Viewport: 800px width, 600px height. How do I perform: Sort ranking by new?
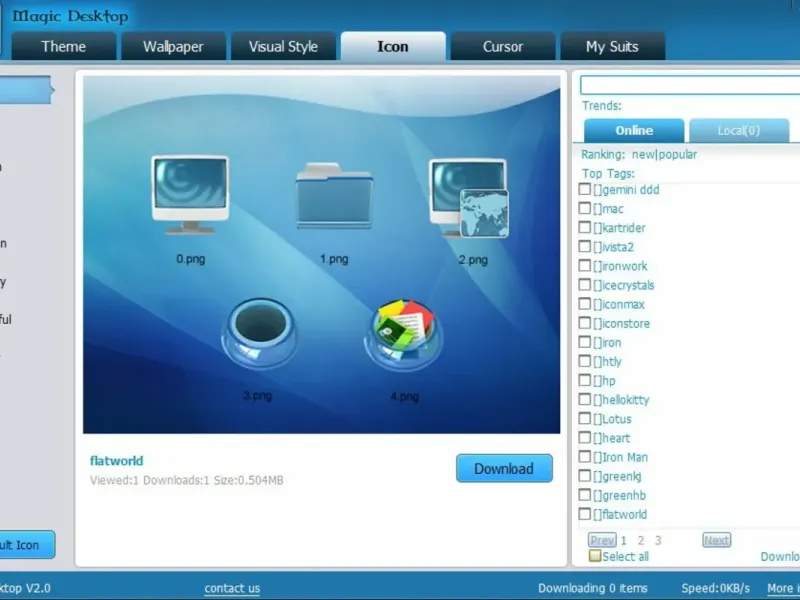643,155
